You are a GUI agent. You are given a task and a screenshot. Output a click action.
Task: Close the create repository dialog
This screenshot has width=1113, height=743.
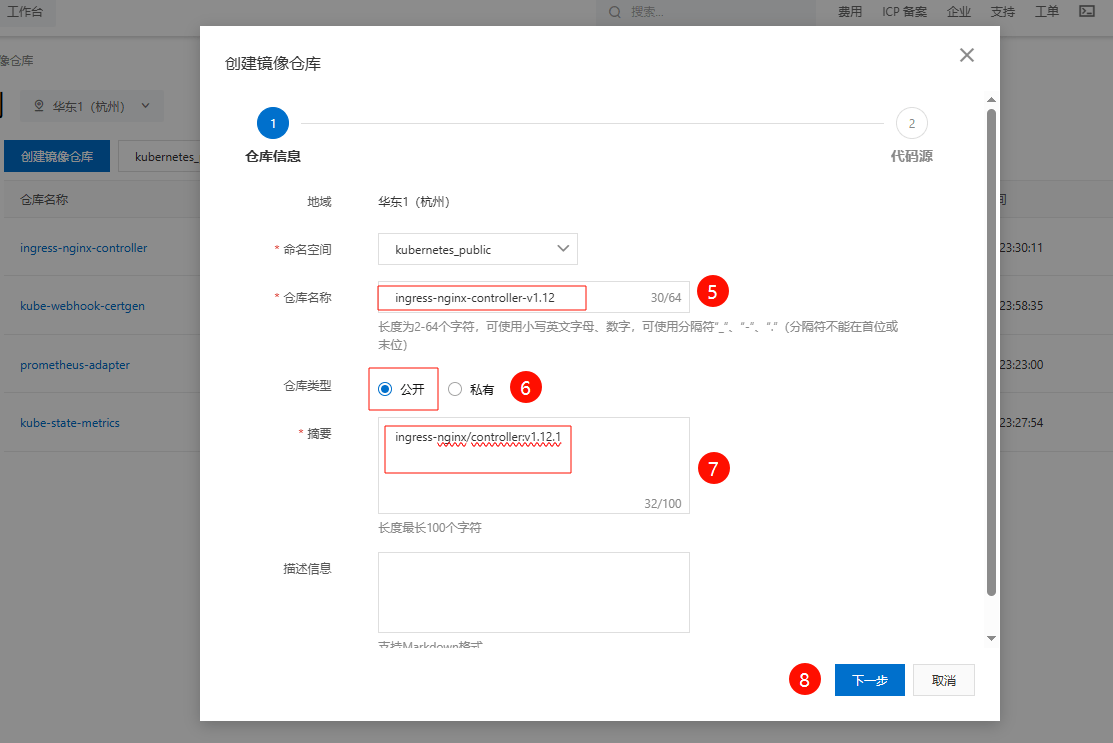[x=966, y=55]
